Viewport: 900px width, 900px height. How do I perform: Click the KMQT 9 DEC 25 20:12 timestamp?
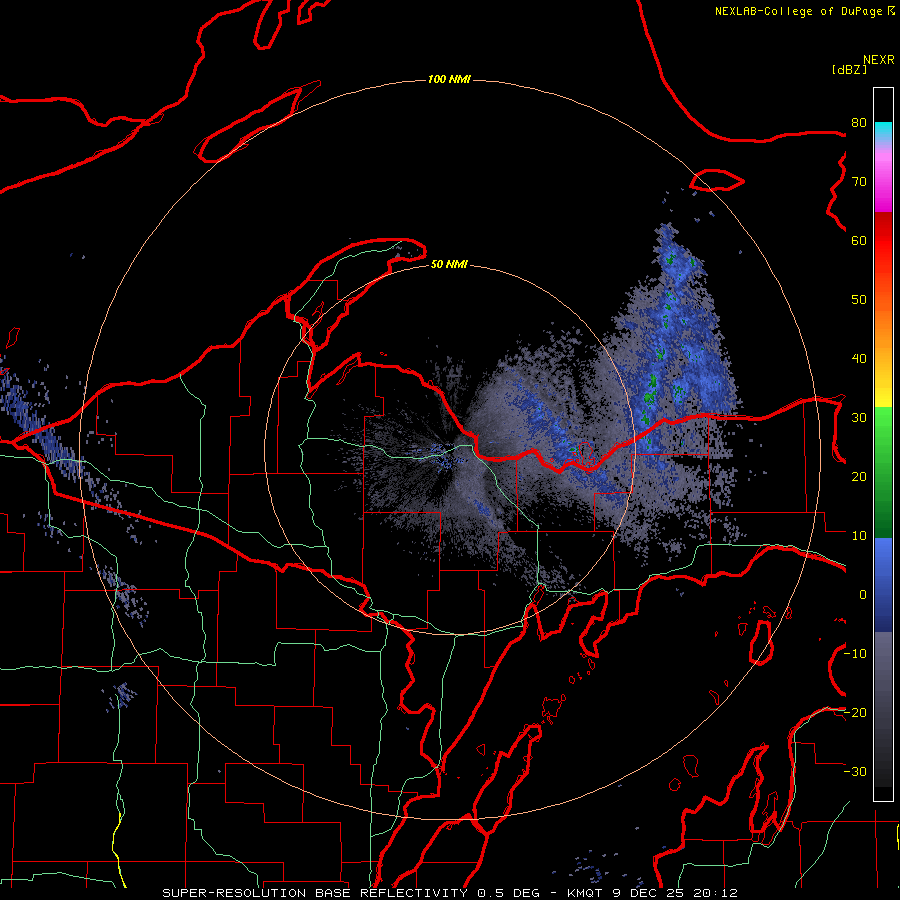coord(652,893)
